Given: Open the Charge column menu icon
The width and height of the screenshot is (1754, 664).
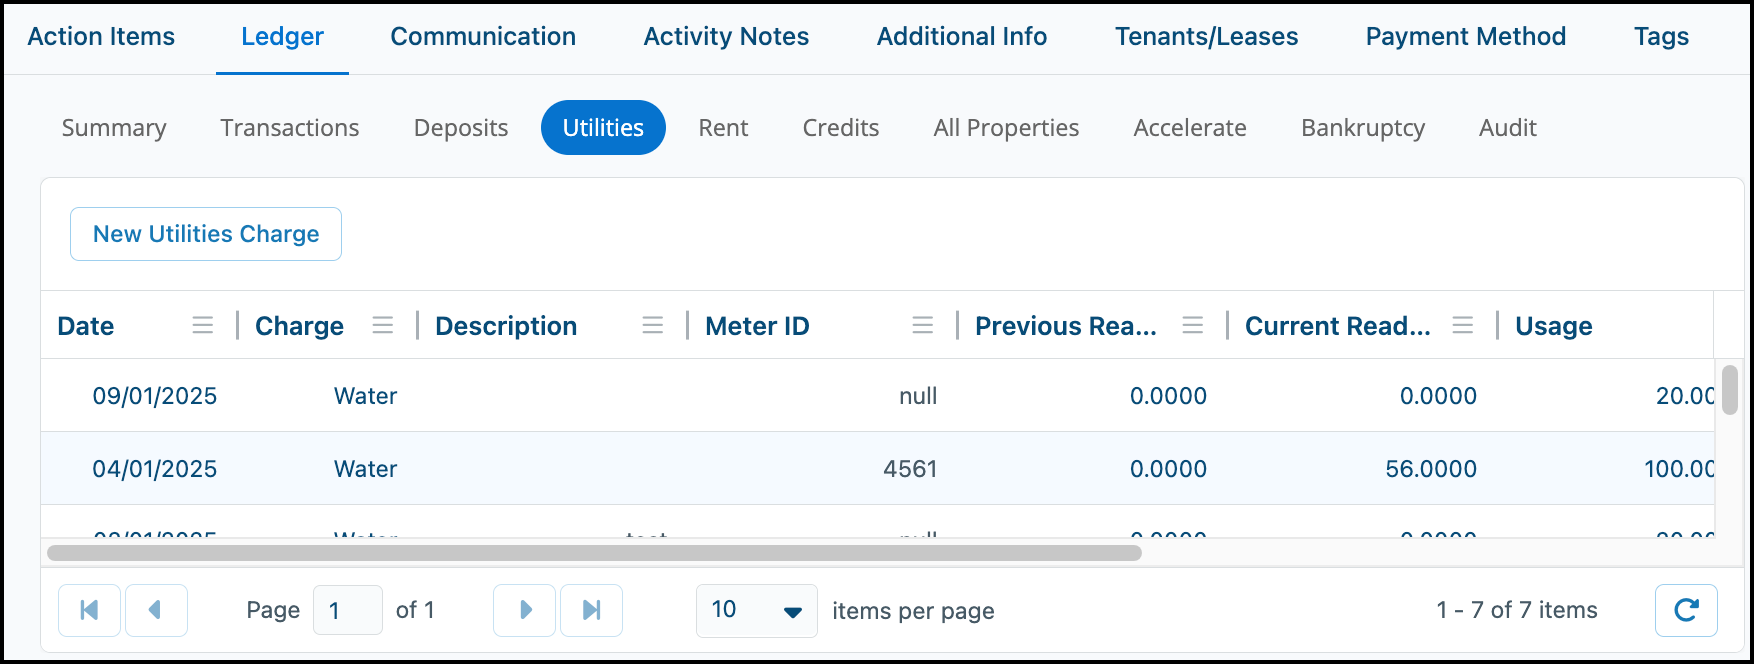Looking at the screenshot, I should 383,326.
